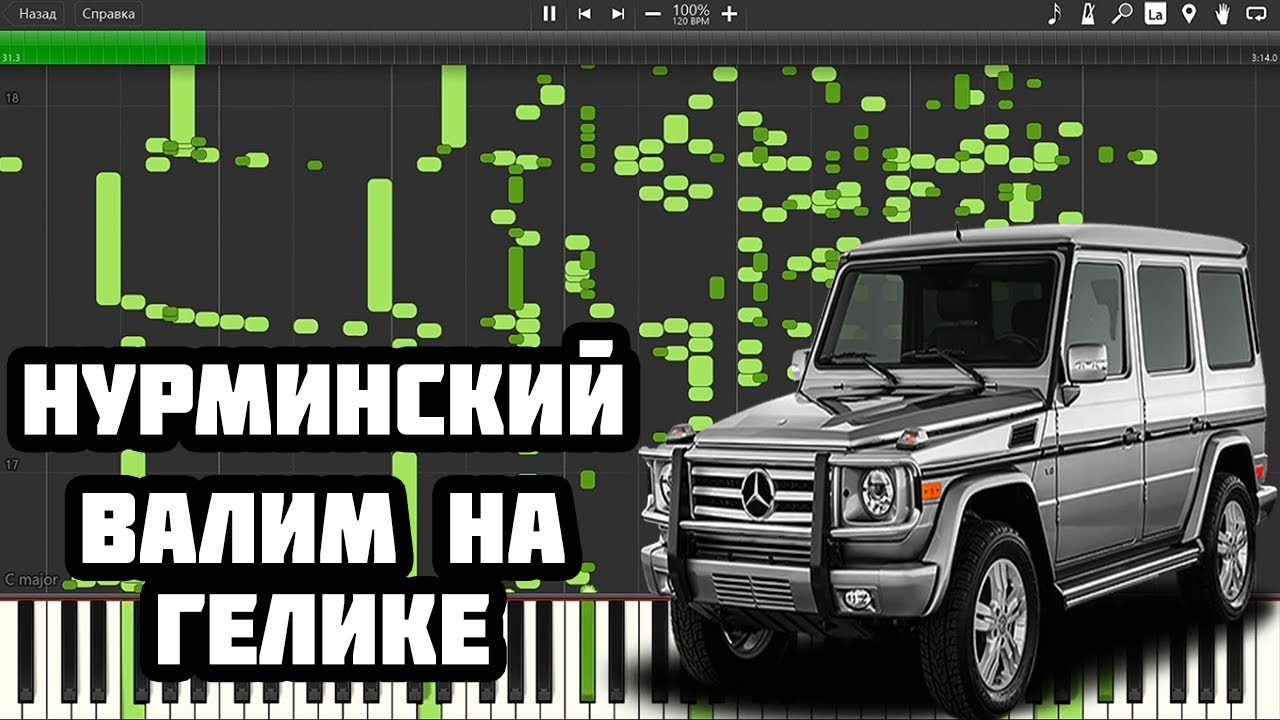Open the music note settings icon
This screenshot has height=720, width=1280.
click(x=1054, y=14)
